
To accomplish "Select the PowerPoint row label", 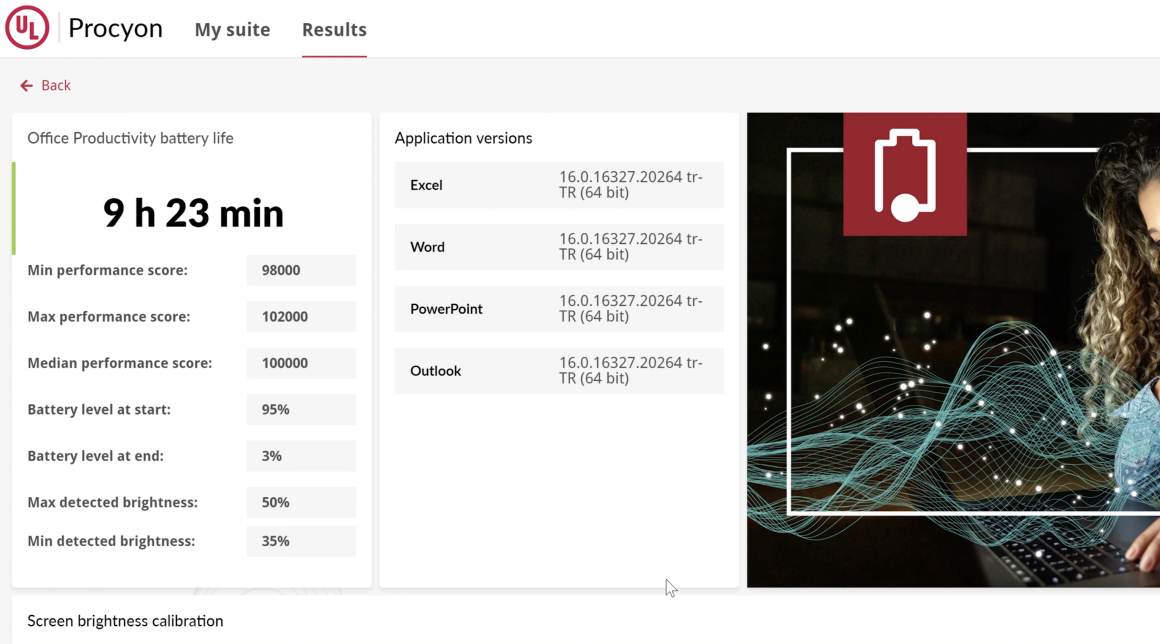I will coord(446,309).
